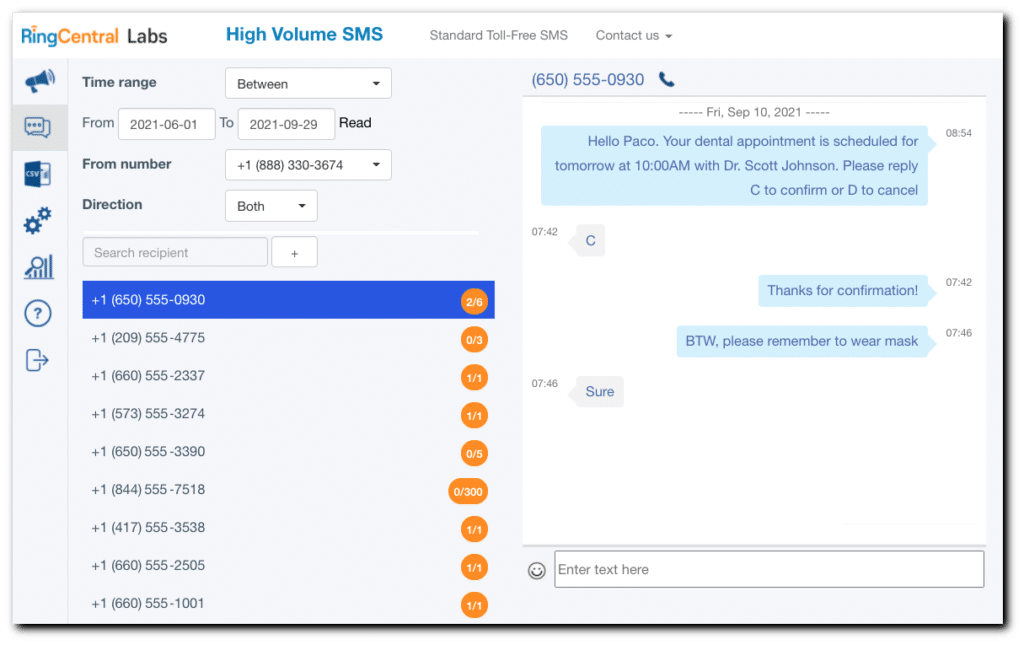This screenshot has height=645, width=1024.
Task: Click the plus button next to search recipient
Action: (294, 253)
